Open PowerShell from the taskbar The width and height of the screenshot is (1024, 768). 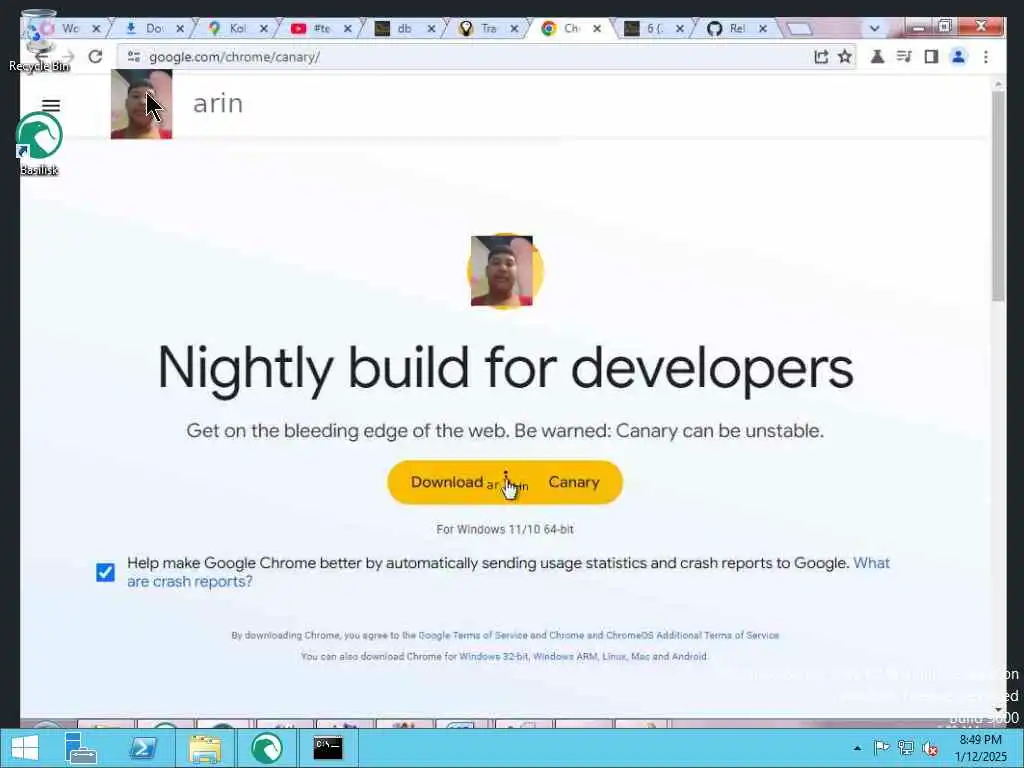142,748
